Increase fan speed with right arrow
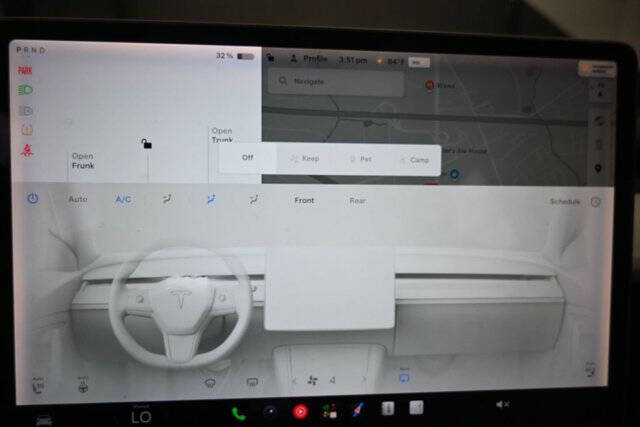This screenshot has width=640, height=427. coord(364,380)
